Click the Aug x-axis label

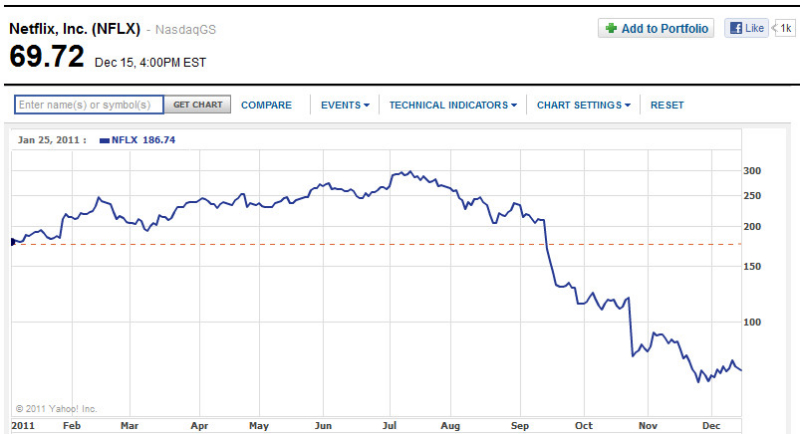[451, 426]
